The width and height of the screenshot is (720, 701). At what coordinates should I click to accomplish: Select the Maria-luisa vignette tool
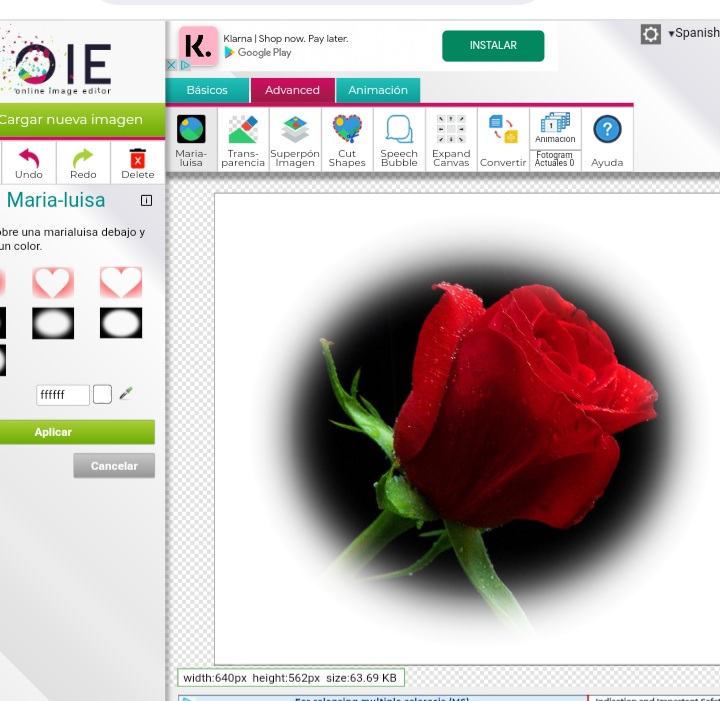coord(191,140)
